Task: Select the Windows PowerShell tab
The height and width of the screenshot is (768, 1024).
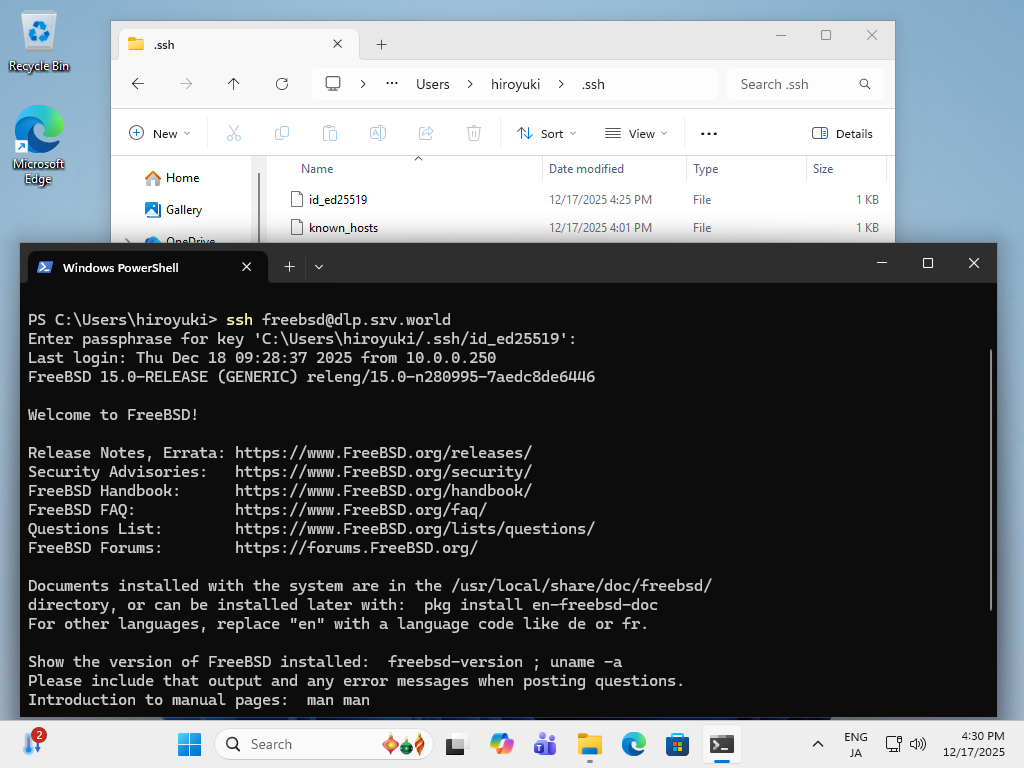Action: tap(130, 267)
